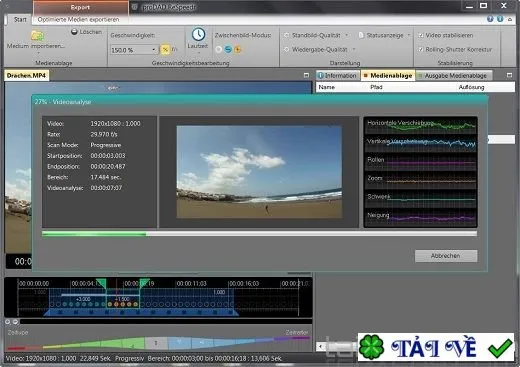
Task: Switch speed unit to f/s
Action: point(174,50)
